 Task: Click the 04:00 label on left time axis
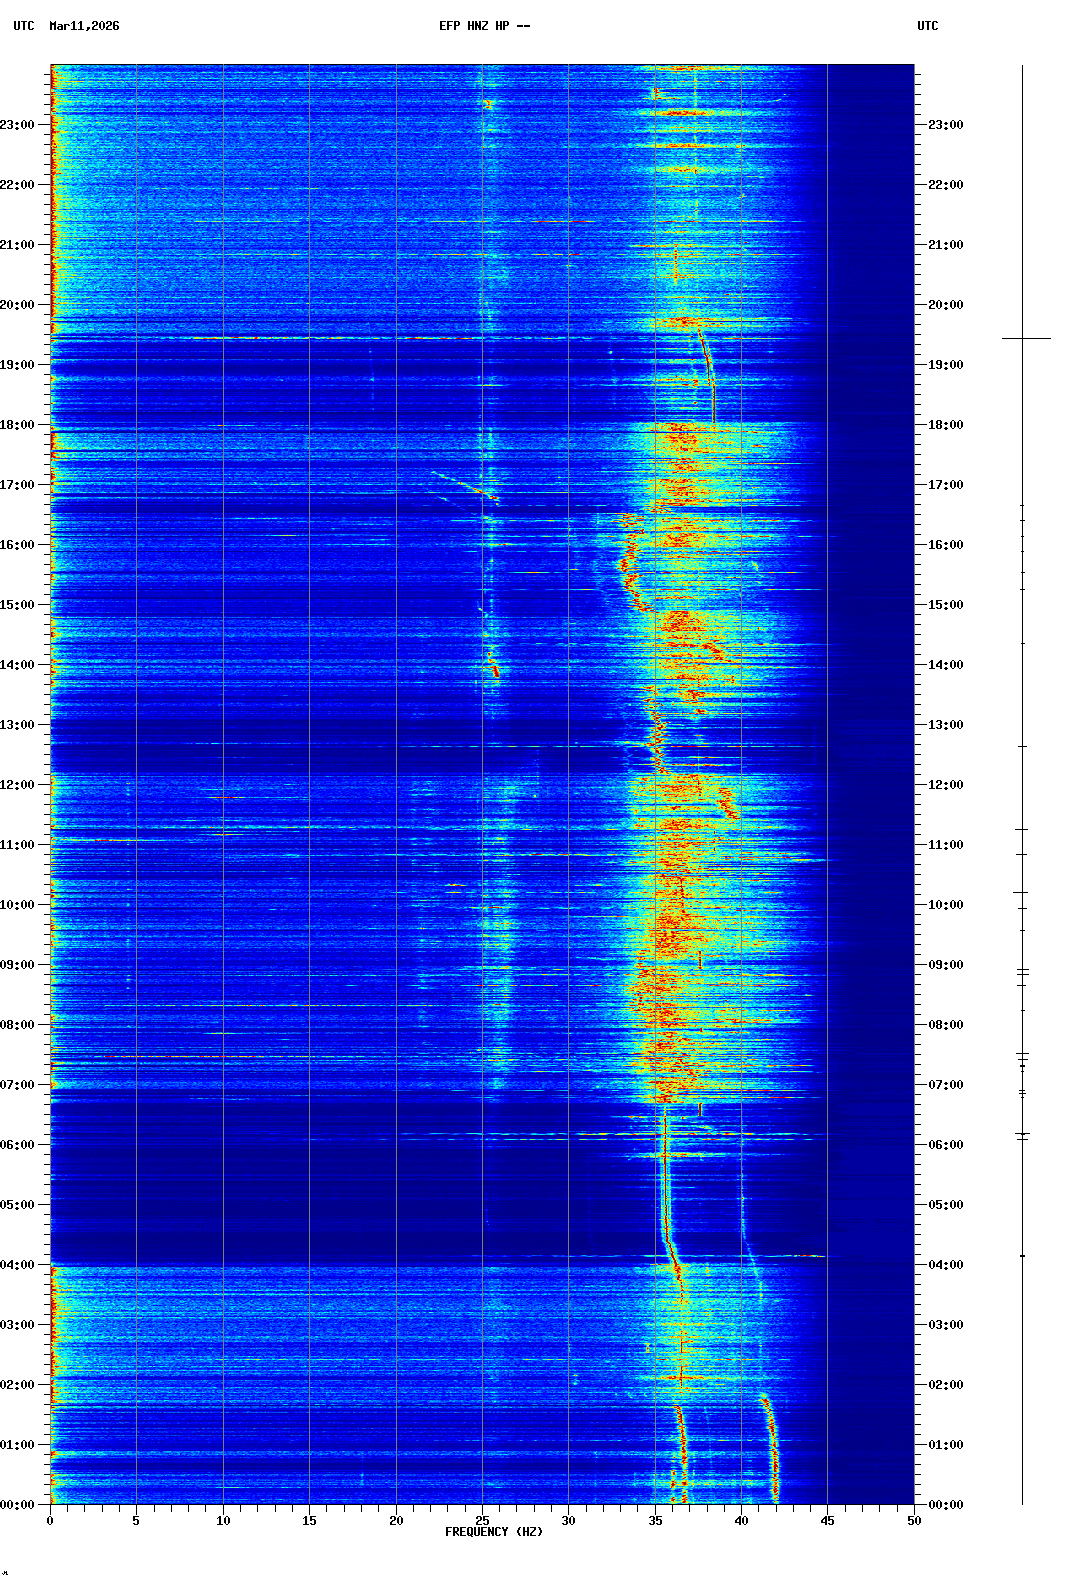point(17,1265)
